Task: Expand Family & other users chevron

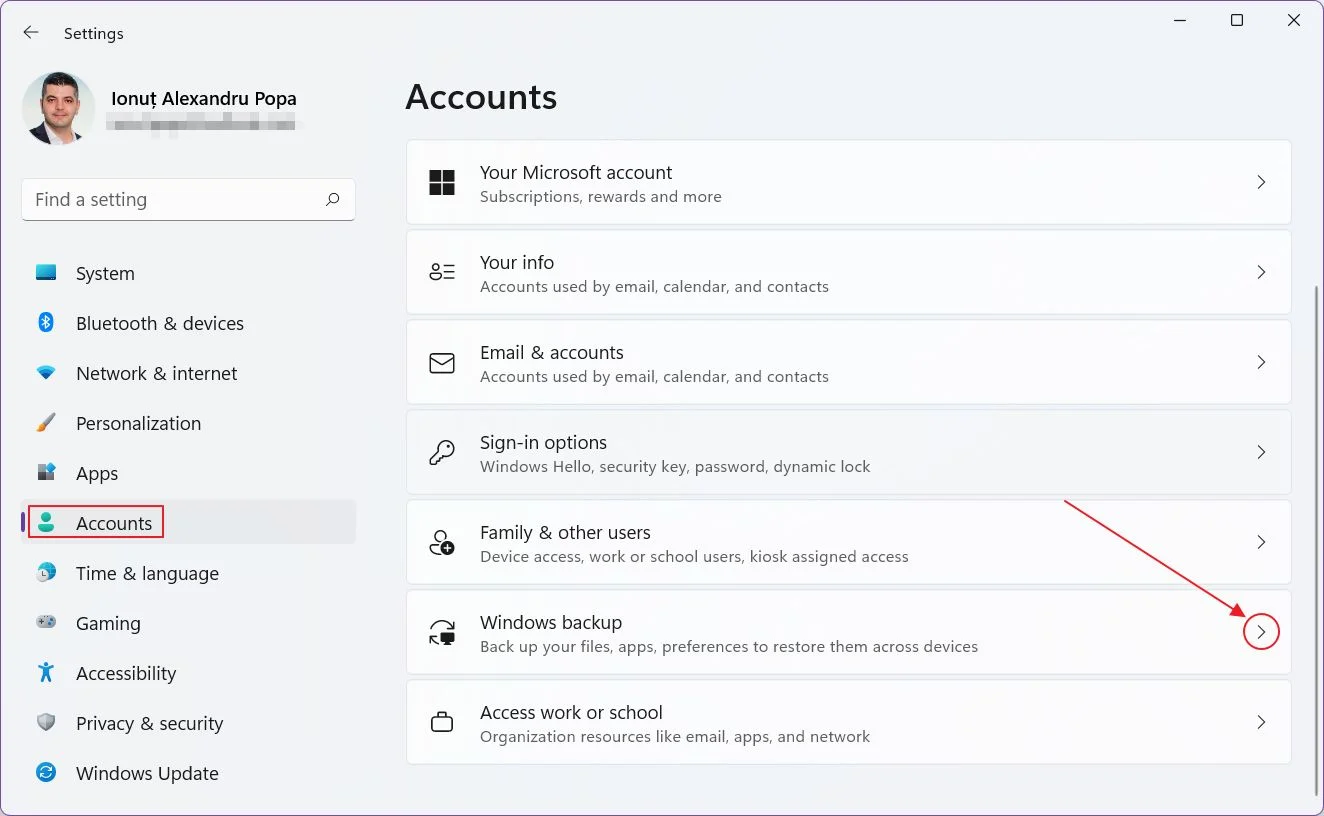Action: coord(1261,542)
